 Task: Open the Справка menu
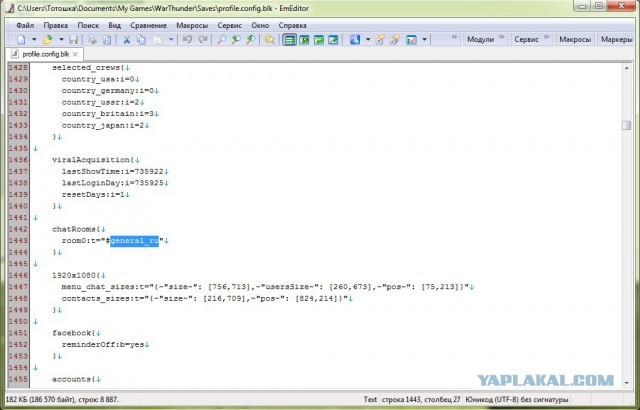point(292,25)
